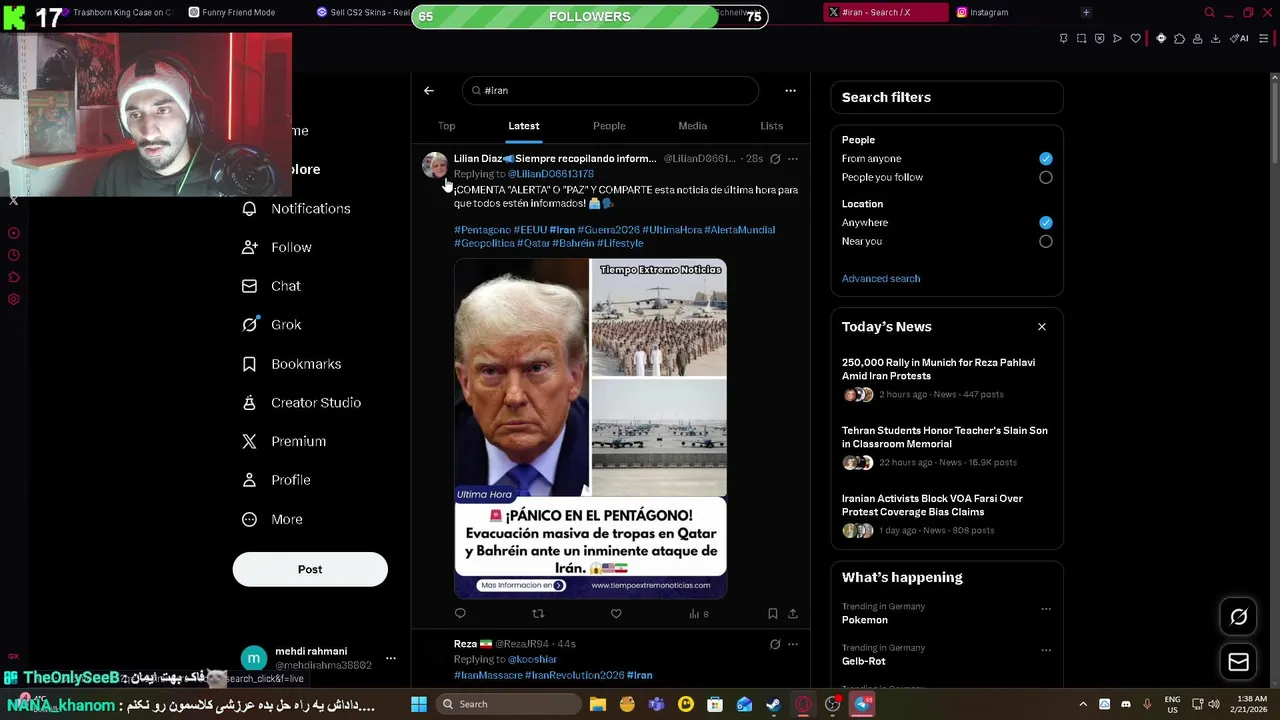
Task: Reply to Lilian Diaz's post
Action: pyautogui.click(x=460, y=613)
